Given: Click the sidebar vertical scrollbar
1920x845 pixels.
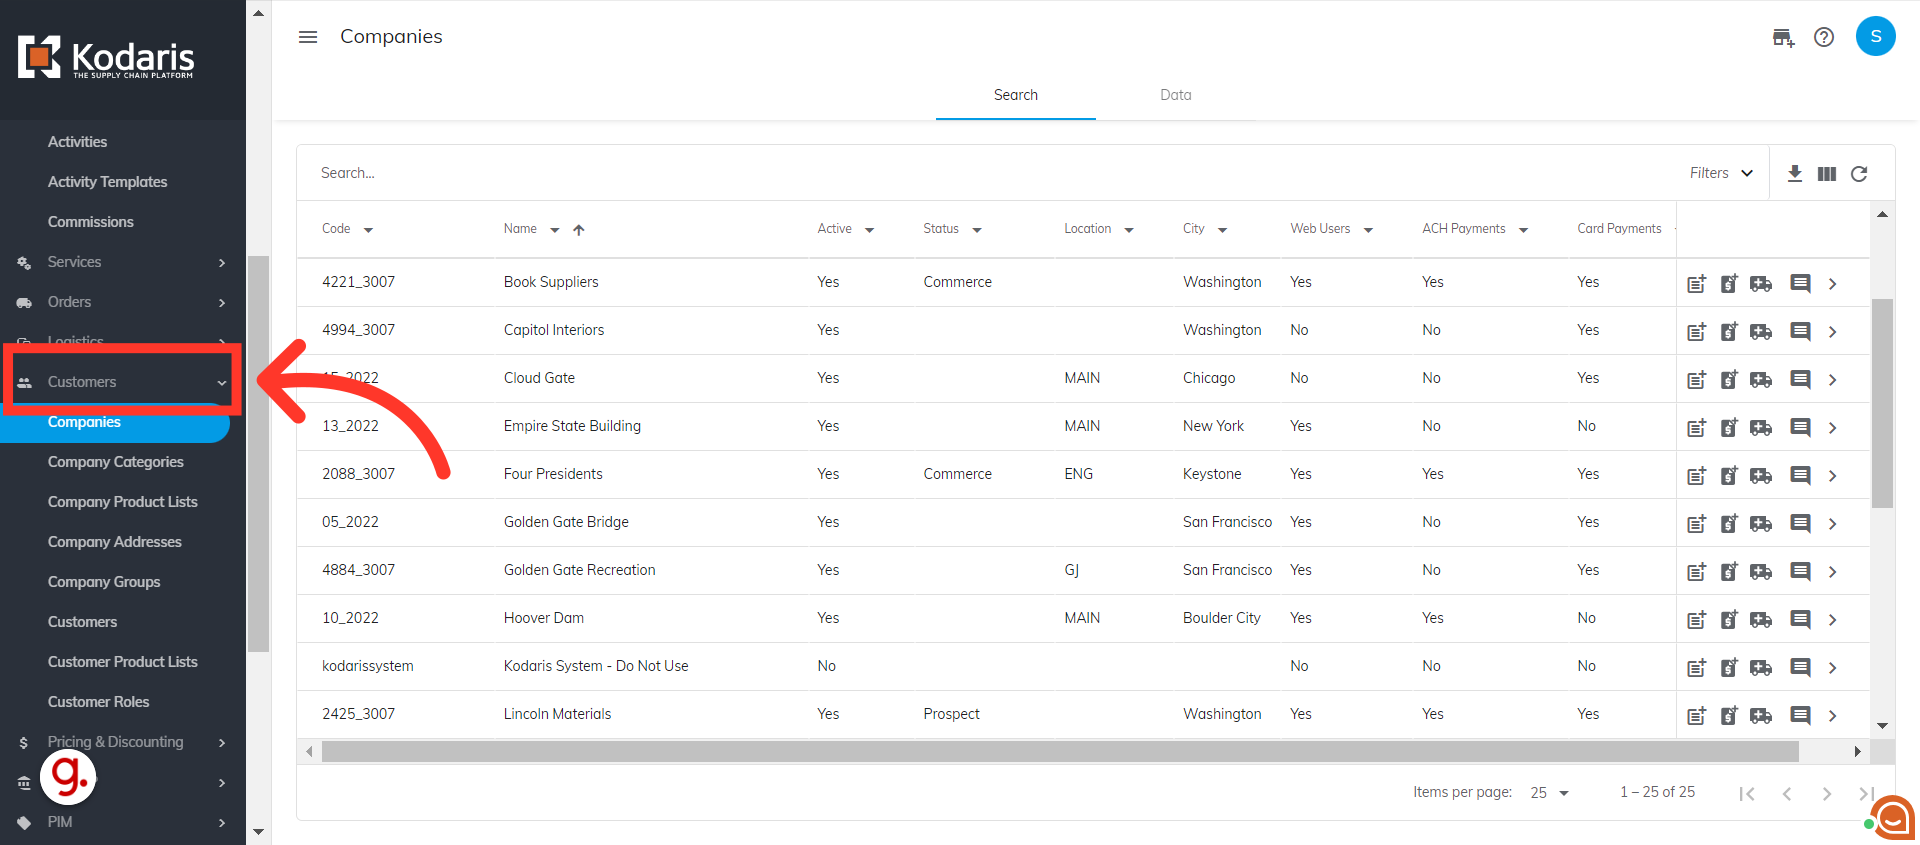Looking at the screenshot, I should pyautogui.click(x=259, y=454).
